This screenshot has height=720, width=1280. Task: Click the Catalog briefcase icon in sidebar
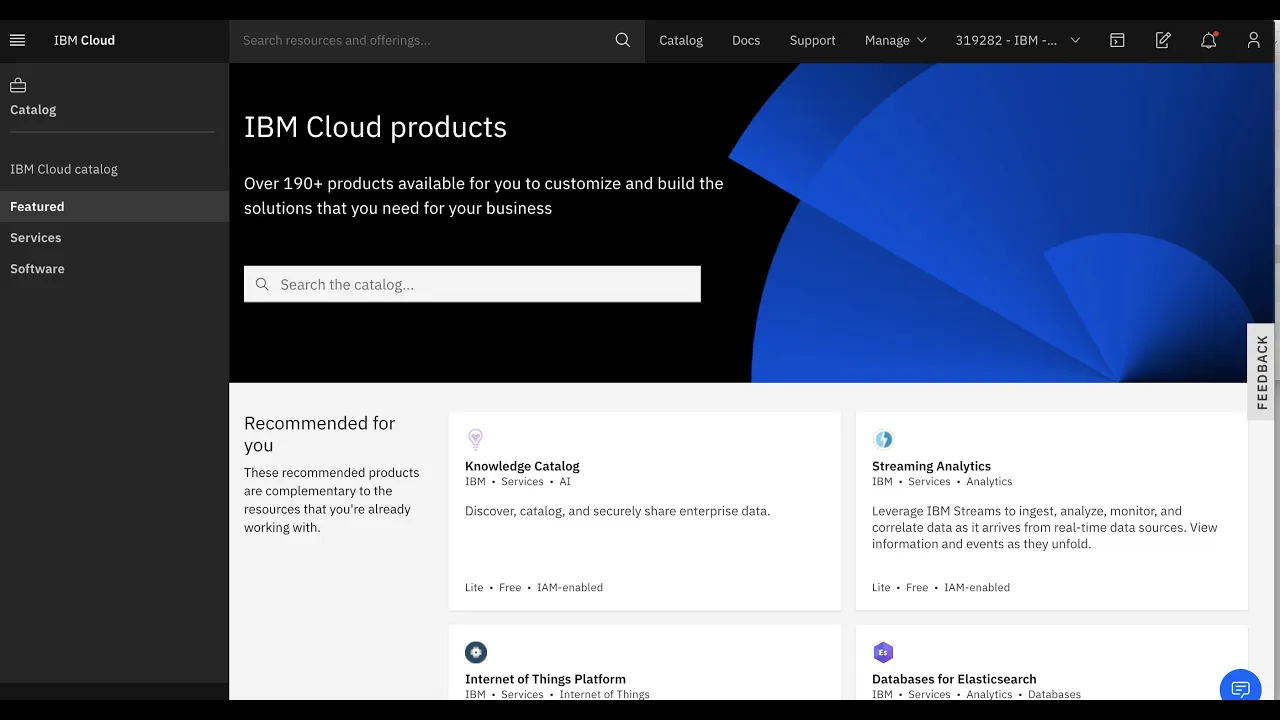[x=18, y=85]
